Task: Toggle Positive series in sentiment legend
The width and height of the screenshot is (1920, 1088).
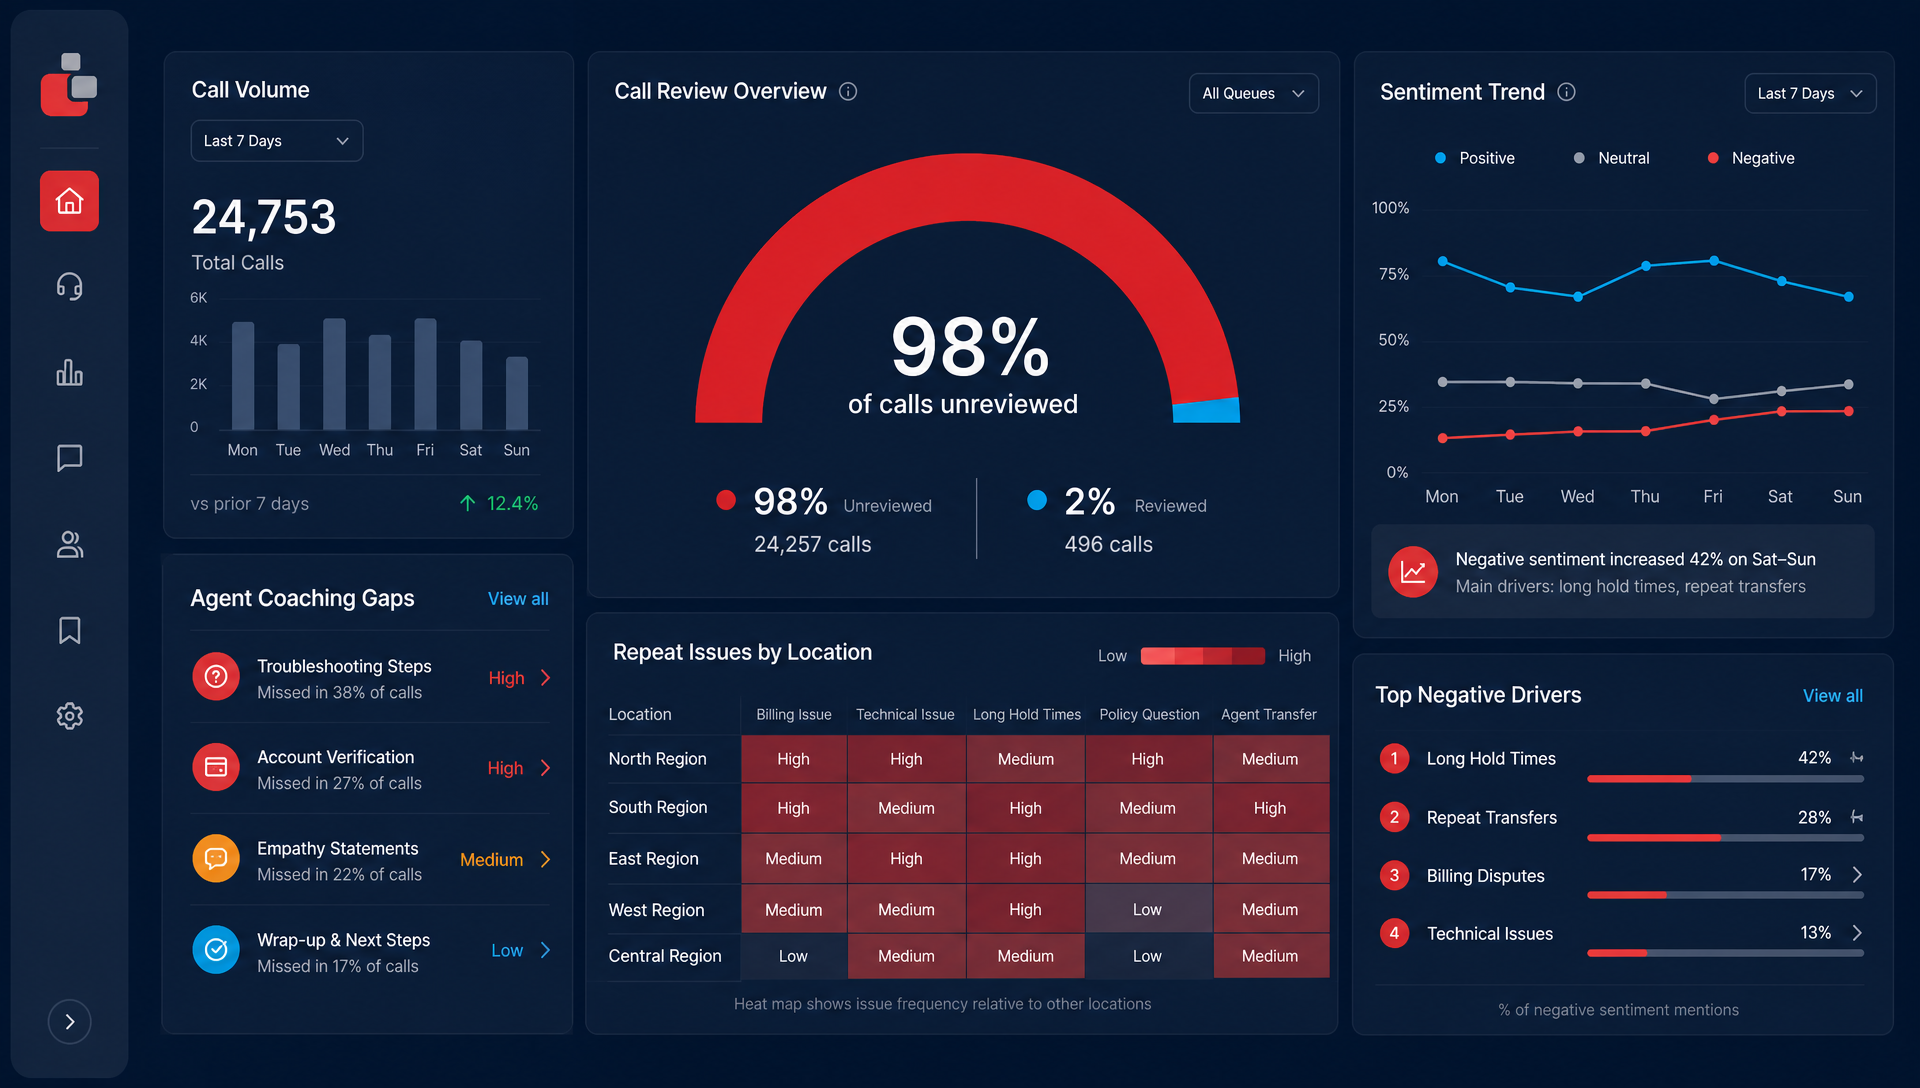Action: pyautogui.click(x=1474, y=158)
